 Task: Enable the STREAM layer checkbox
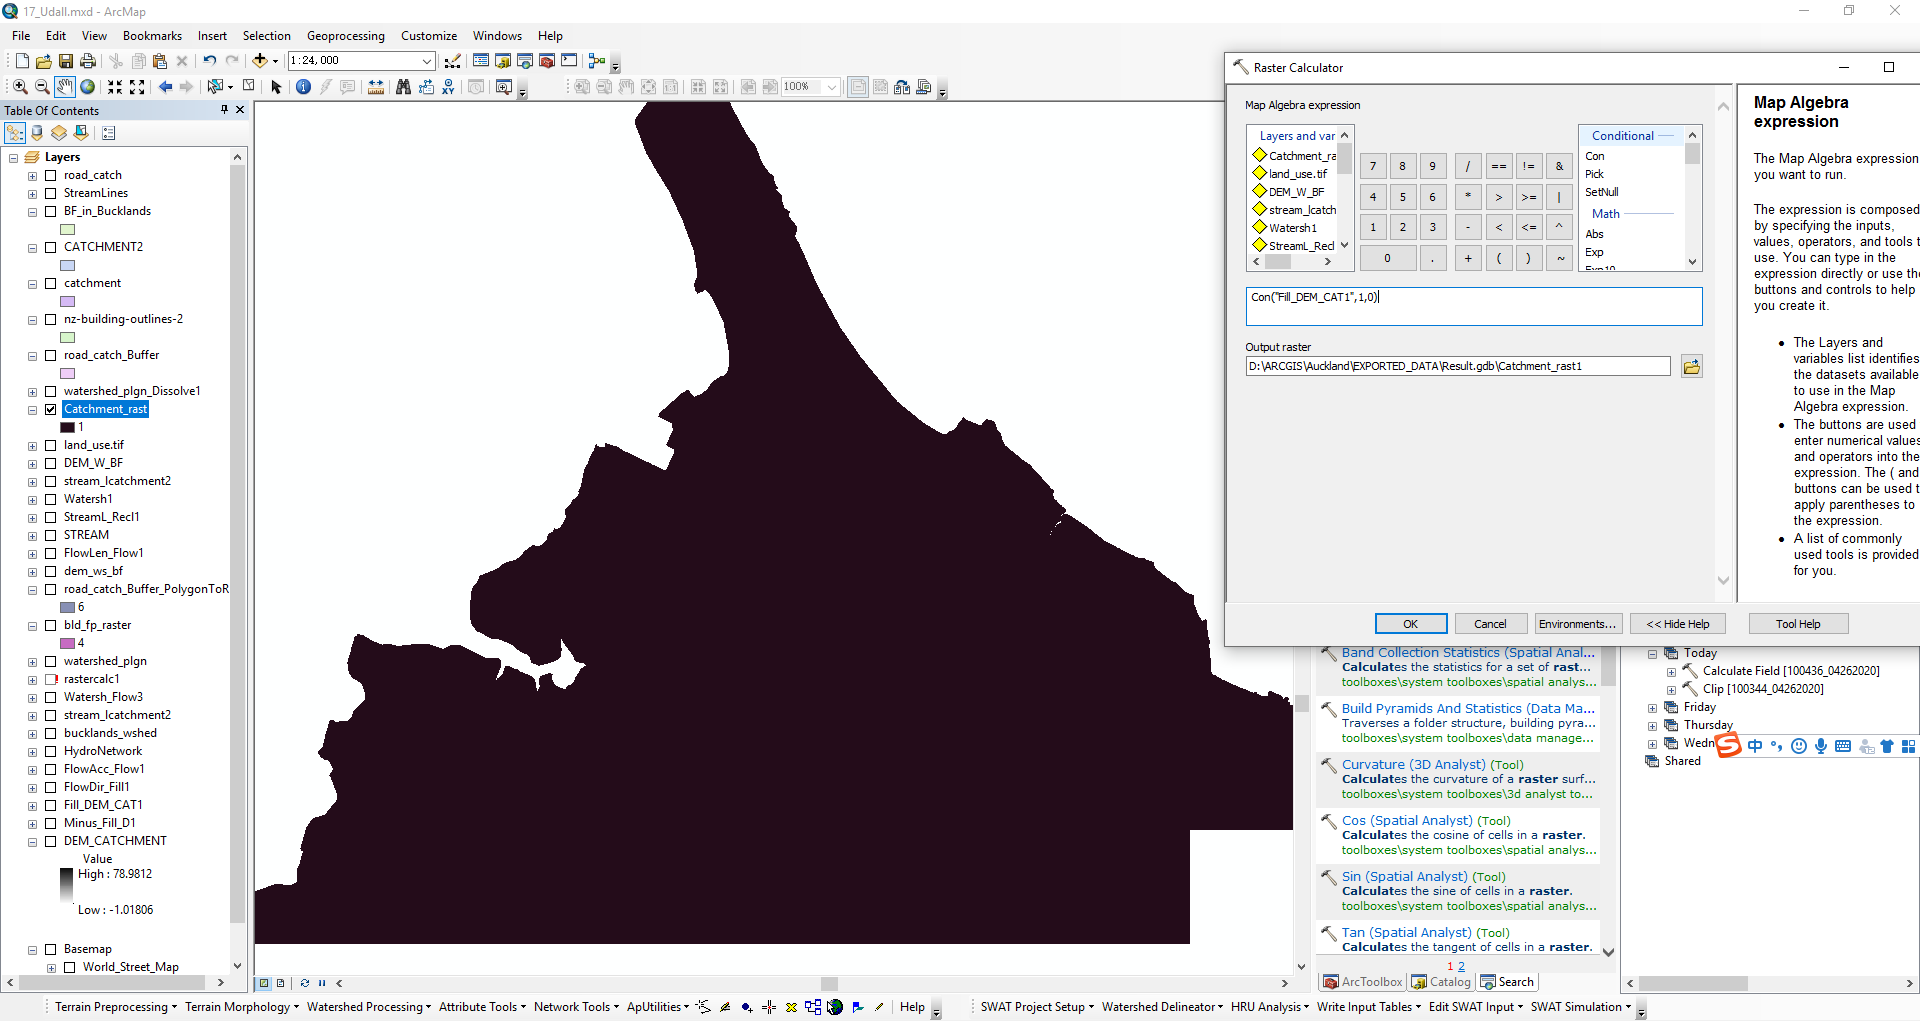click(50, 535)
